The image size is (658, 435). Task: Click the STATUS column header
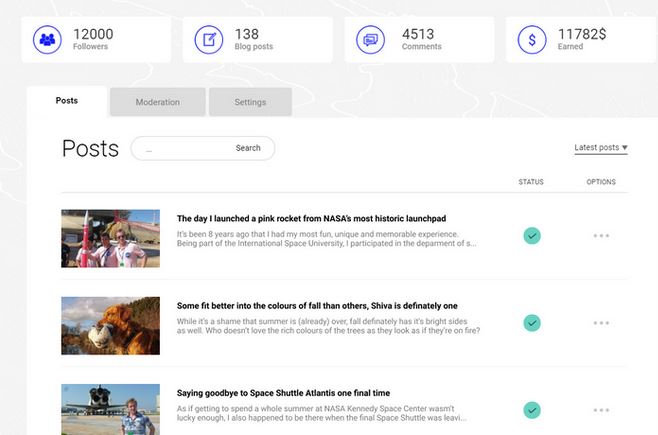531,182
